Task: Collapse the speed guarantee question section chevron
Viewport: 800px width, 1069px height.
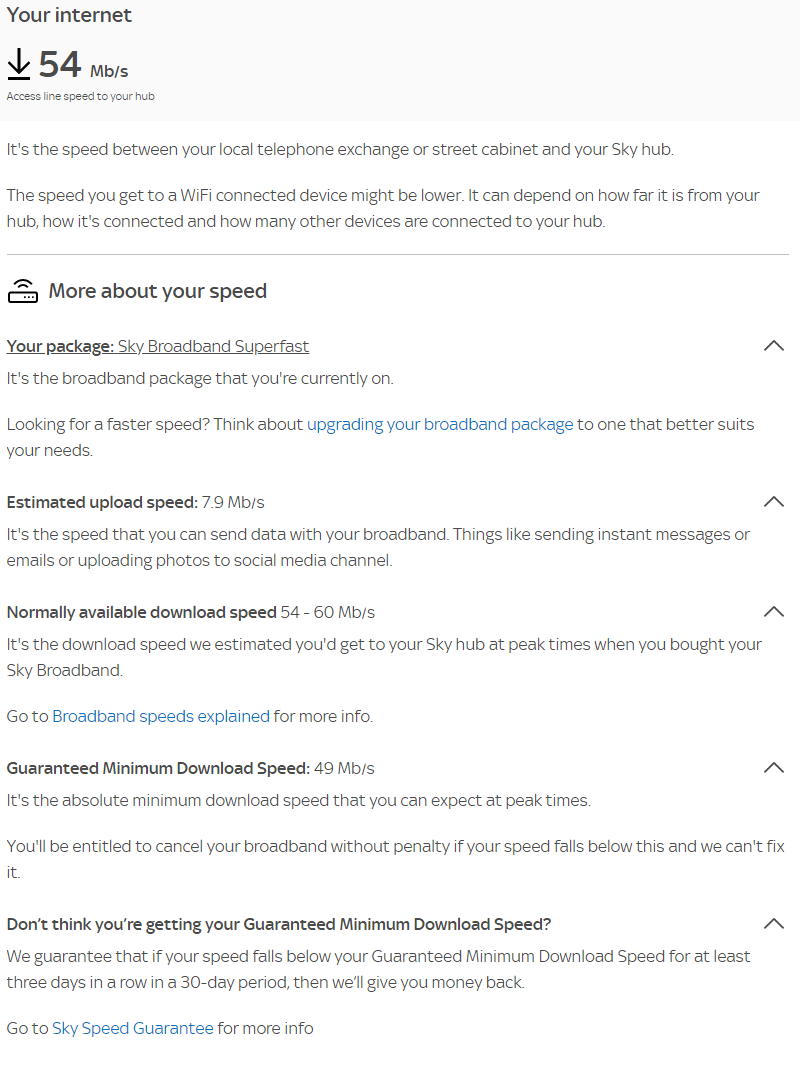Action: (773, 923)
